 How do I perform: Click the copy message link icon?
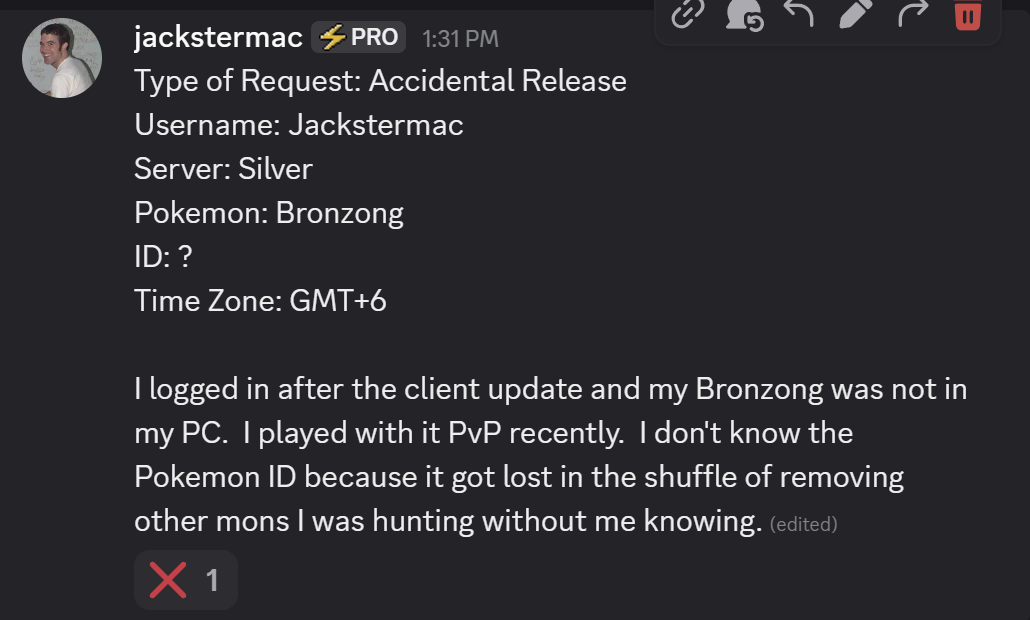687,13
